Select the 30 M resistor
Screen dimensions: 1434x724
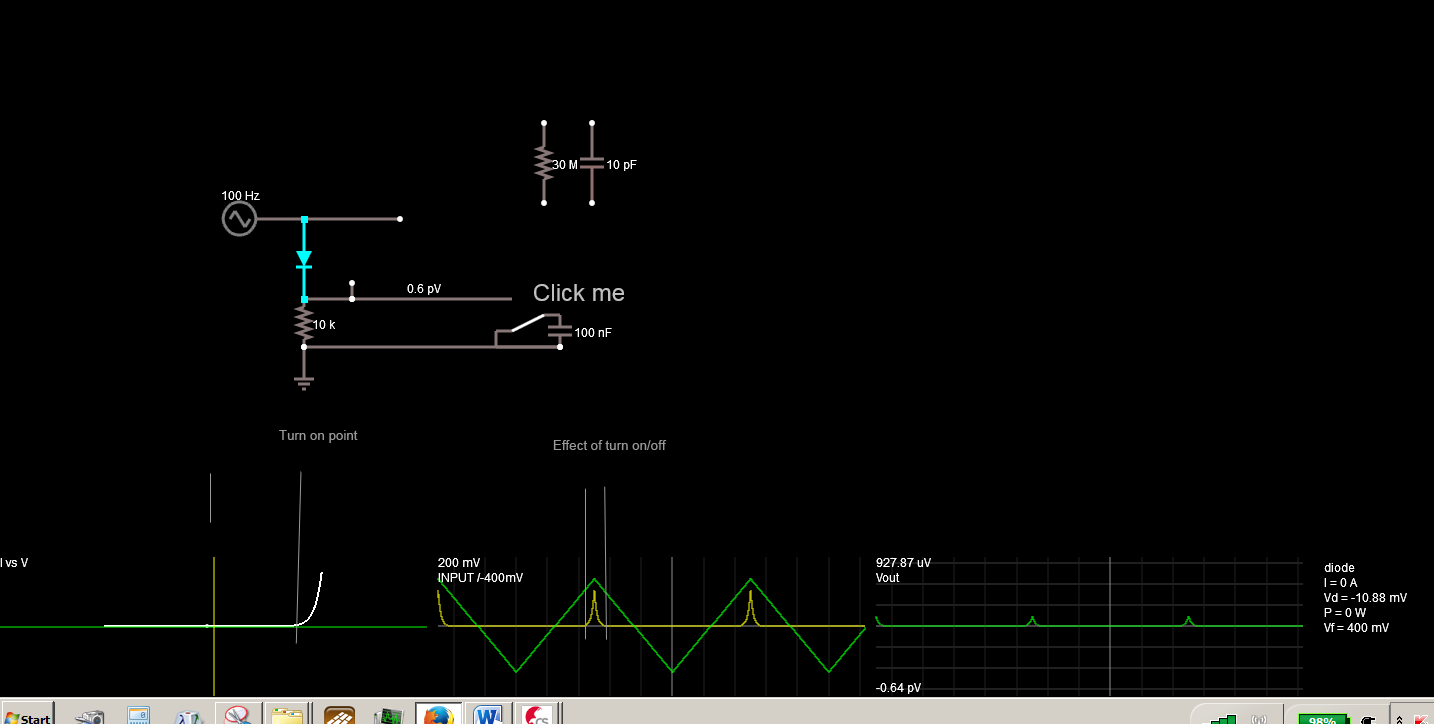(544, 163)
